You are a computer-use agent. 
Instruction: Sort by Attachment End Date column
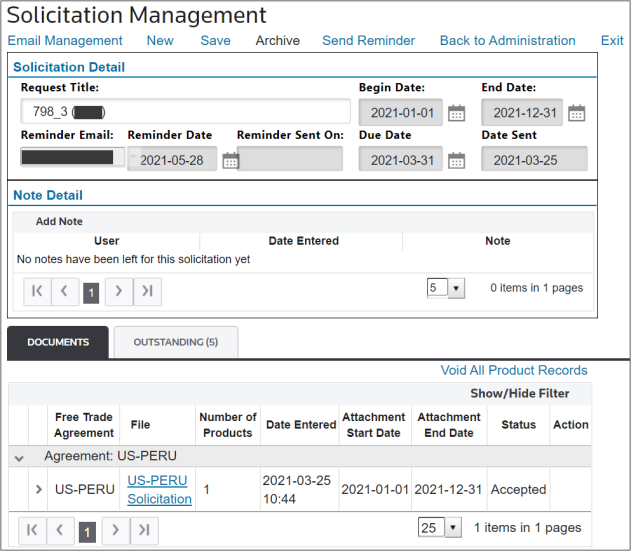point(449,425)
